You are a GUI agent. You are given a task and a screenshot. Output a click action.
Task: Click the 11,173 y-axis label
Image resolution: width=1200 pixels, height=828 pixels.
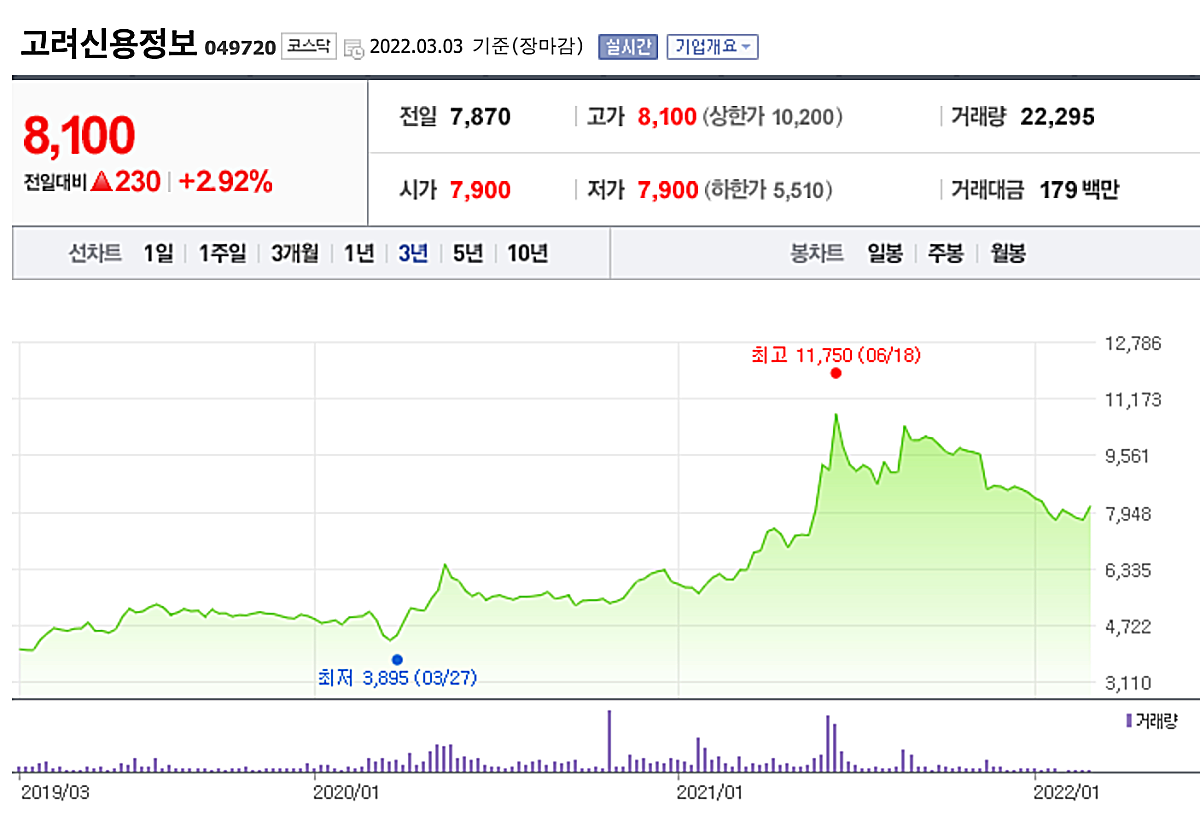(1133, 400)
